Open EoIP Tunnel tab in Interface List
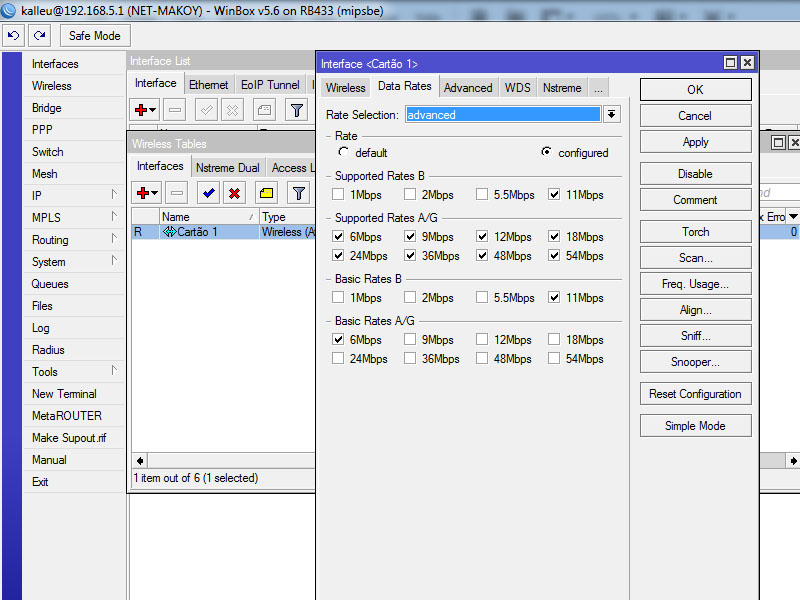The width and height of the screenshot is (800, 600). [x=270, y=85]
